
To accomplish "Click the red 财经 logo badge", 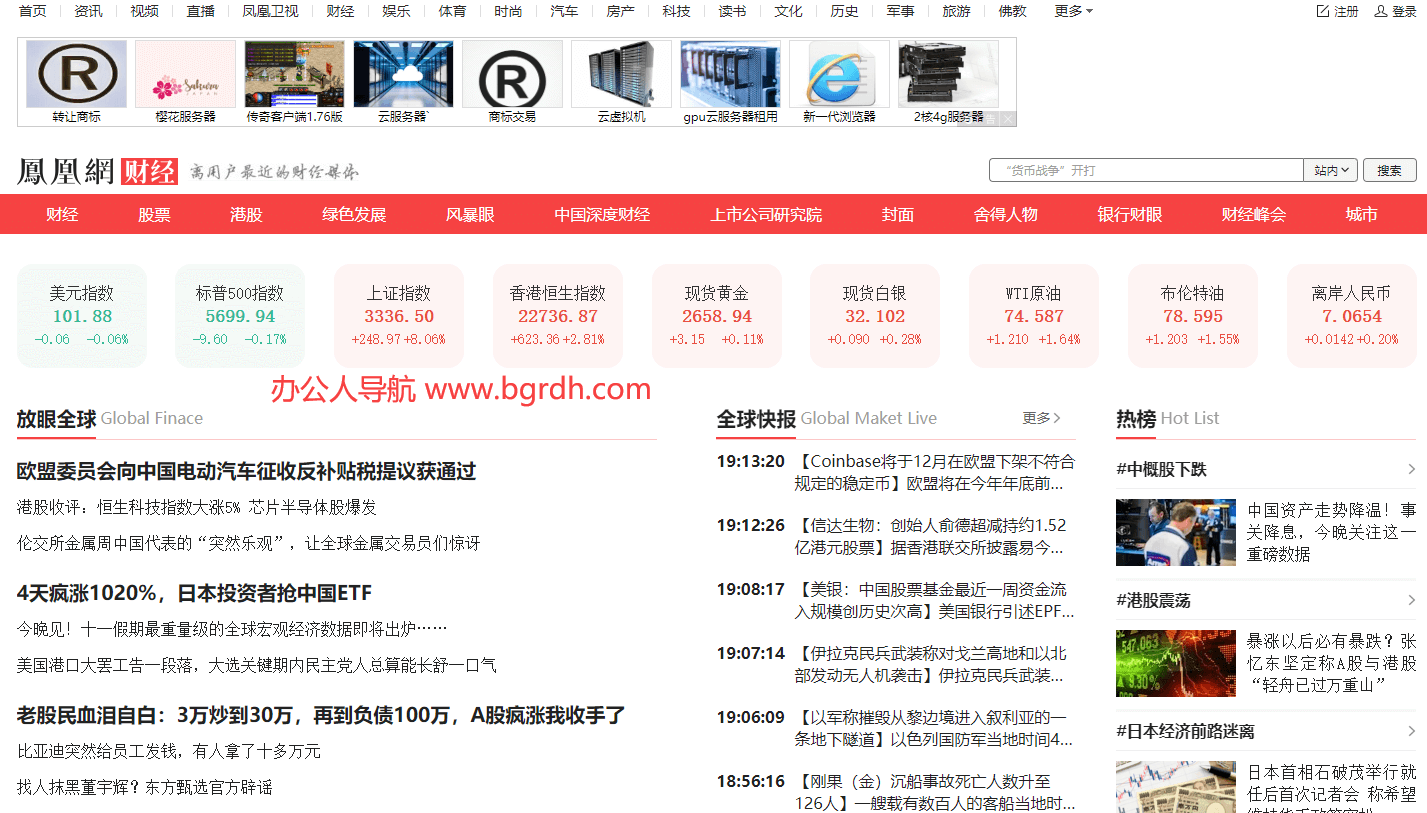I will click(x=149, y=171).
